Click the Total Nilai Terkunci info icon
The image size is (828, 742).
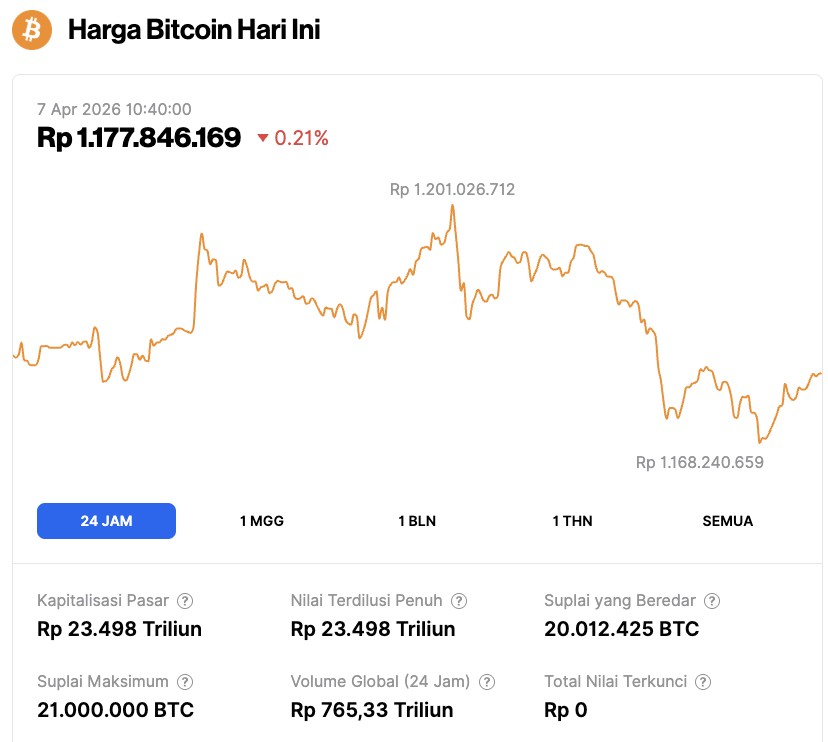pos(703,682)
